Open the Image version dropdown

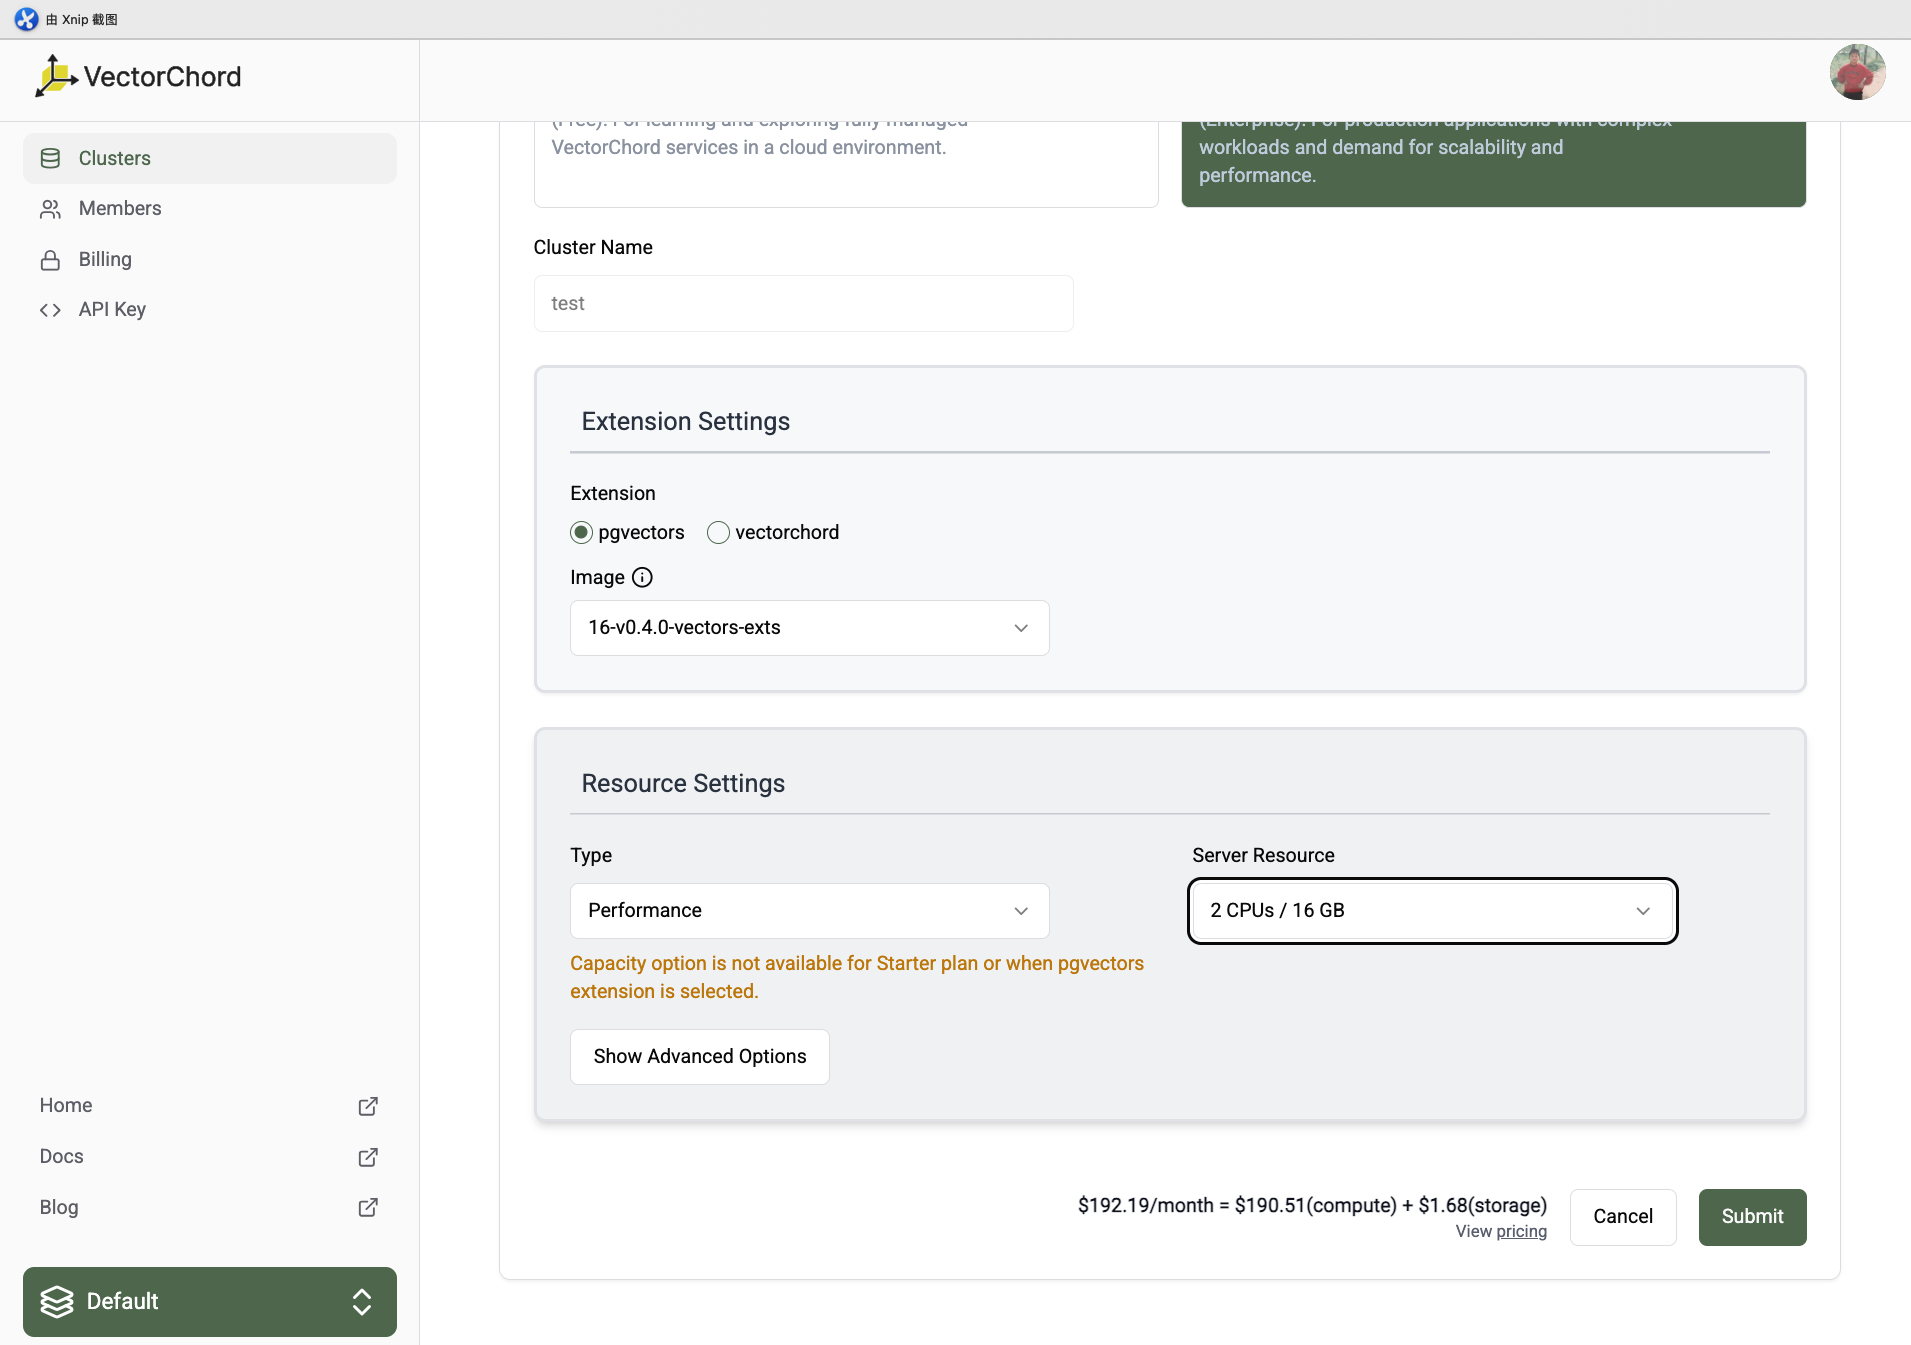[809, 628]
